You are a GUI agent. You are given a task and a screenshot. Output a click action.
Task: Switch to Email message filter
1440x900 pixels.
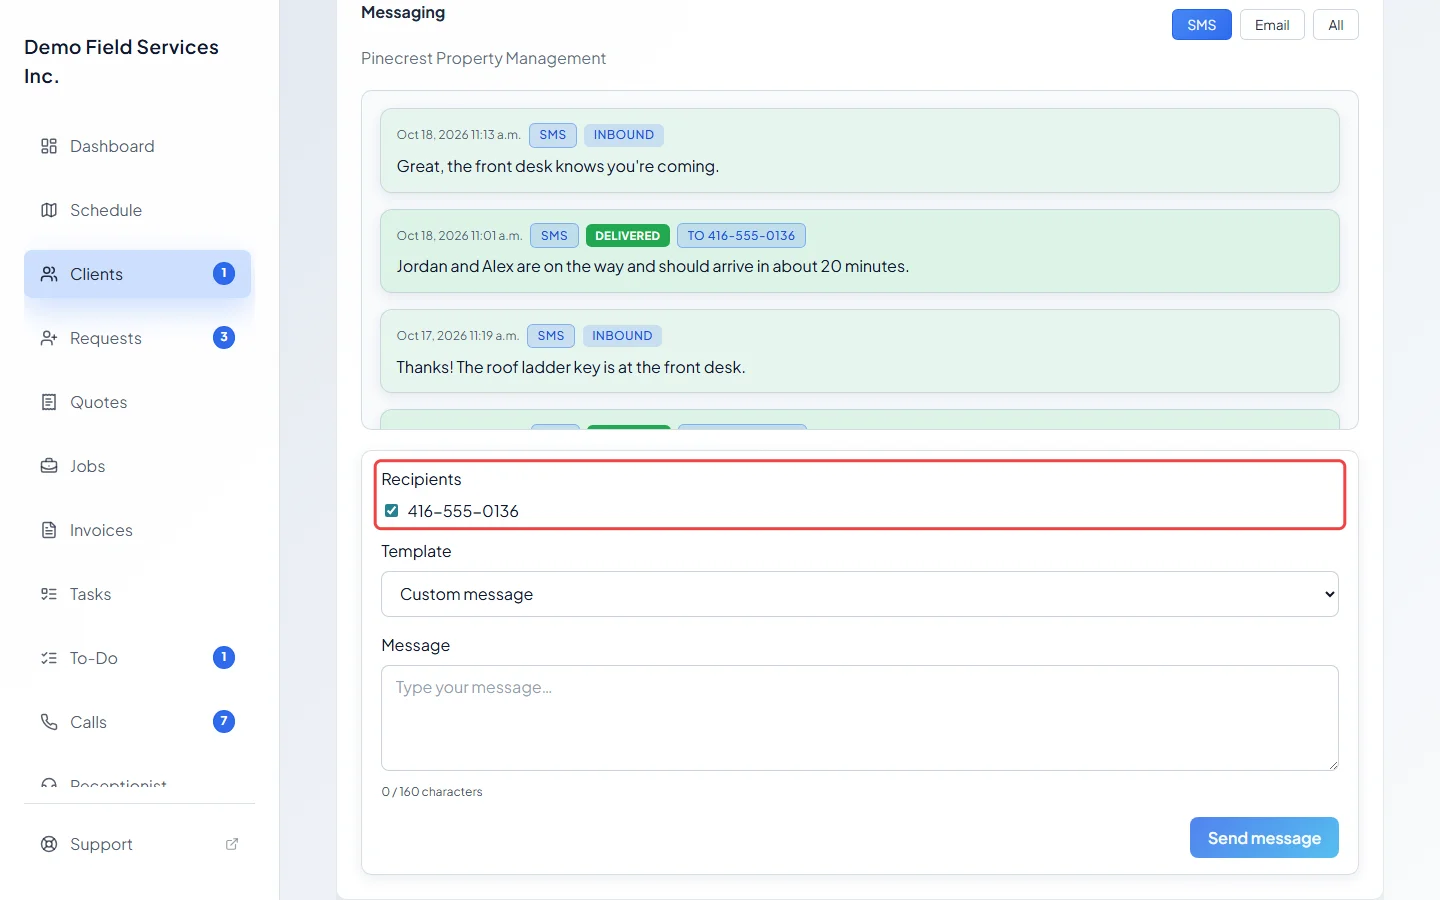coord(1272,25)
